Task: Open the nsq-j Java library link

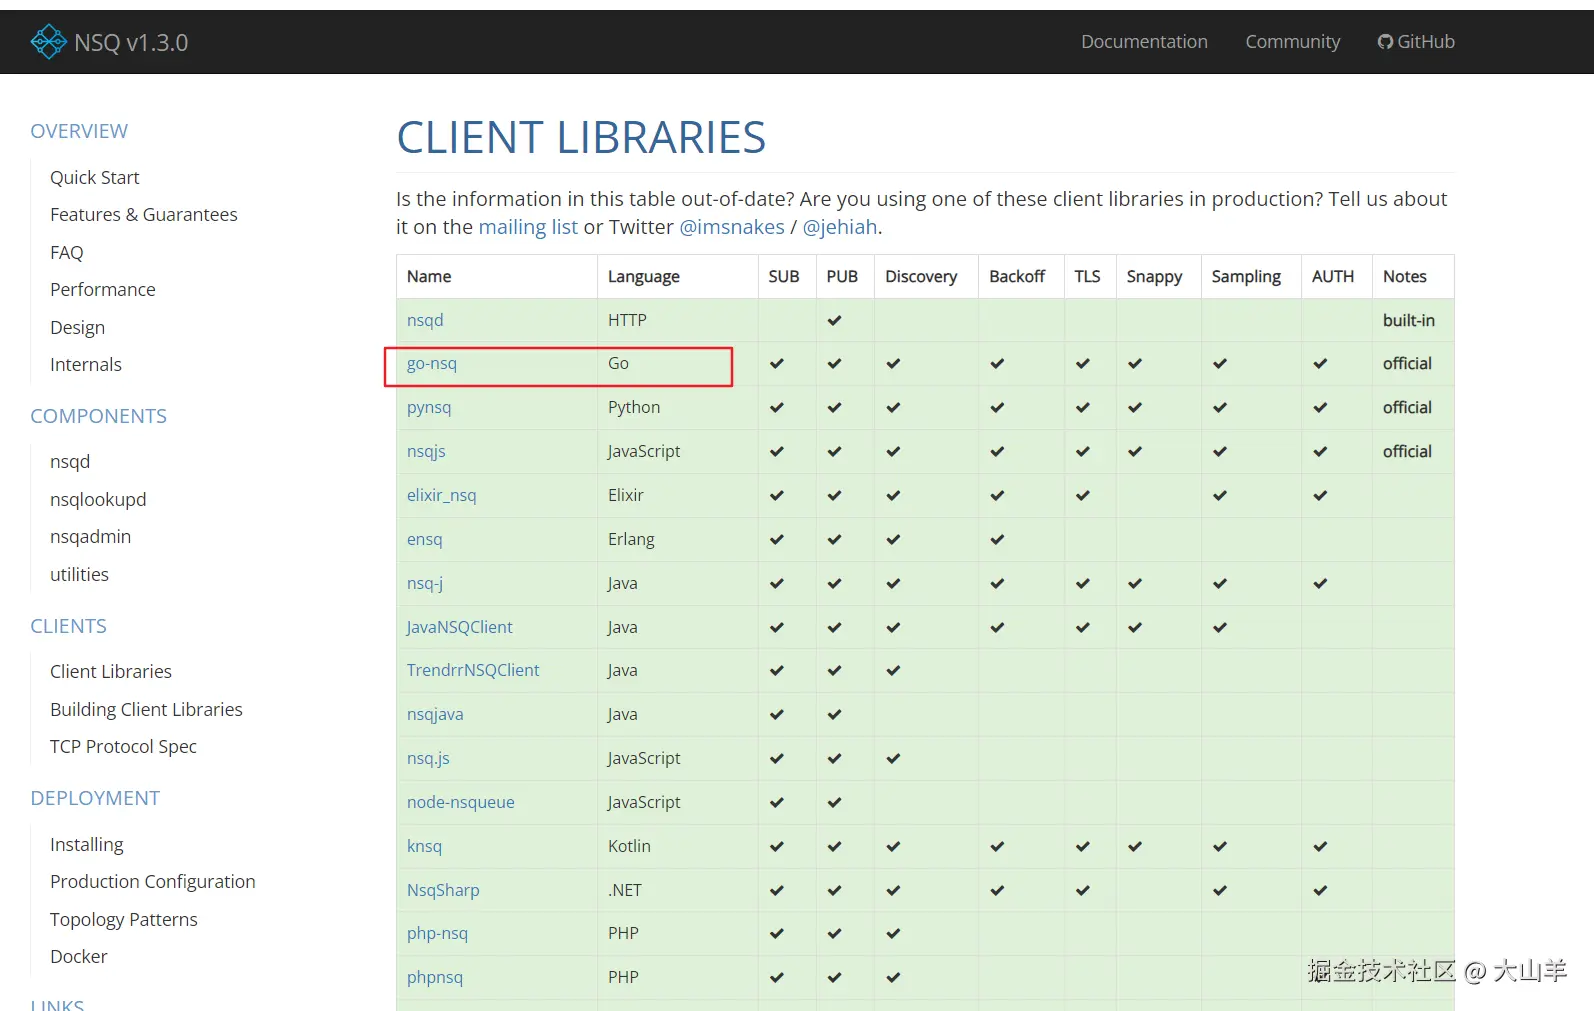Action: [x=425, y=583]
